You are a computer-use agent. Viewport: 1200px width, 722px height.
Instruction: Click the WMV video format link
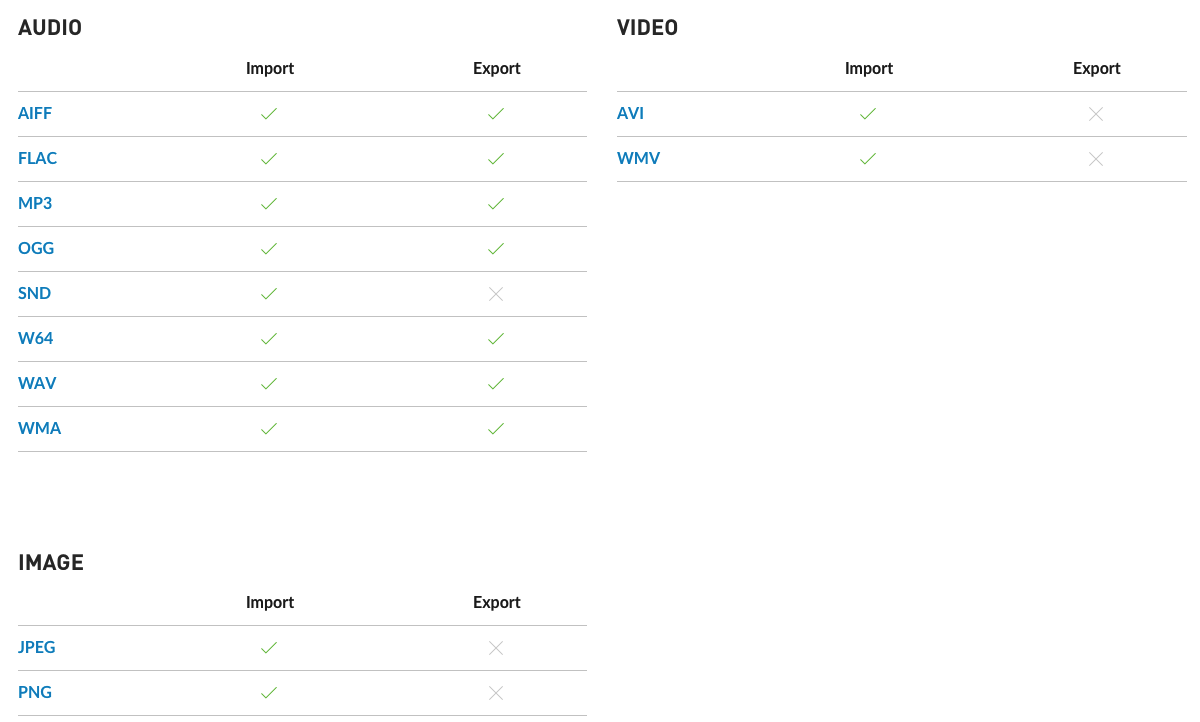638,159
